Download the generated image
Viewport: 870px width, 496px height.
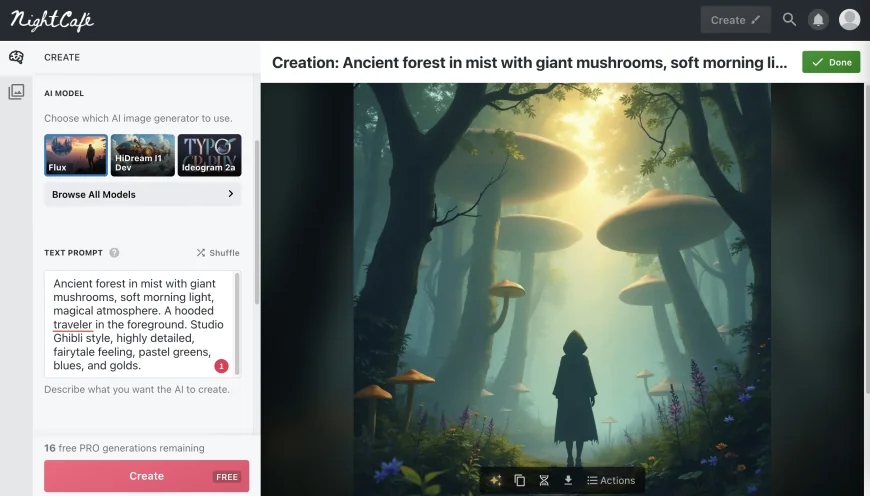568,480
